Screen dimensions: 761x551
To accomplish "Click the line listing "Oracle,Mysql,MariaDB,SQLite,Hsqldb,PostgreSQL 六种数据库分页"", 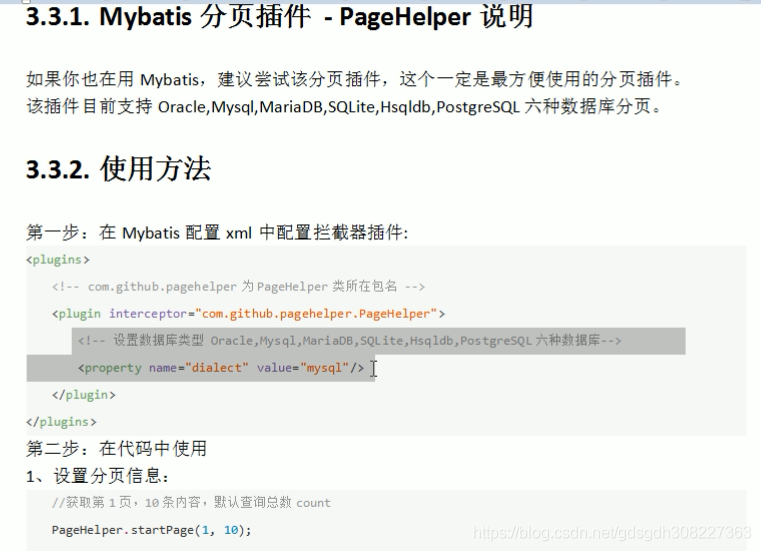I will pyautogui.click(x=344, y=106).
